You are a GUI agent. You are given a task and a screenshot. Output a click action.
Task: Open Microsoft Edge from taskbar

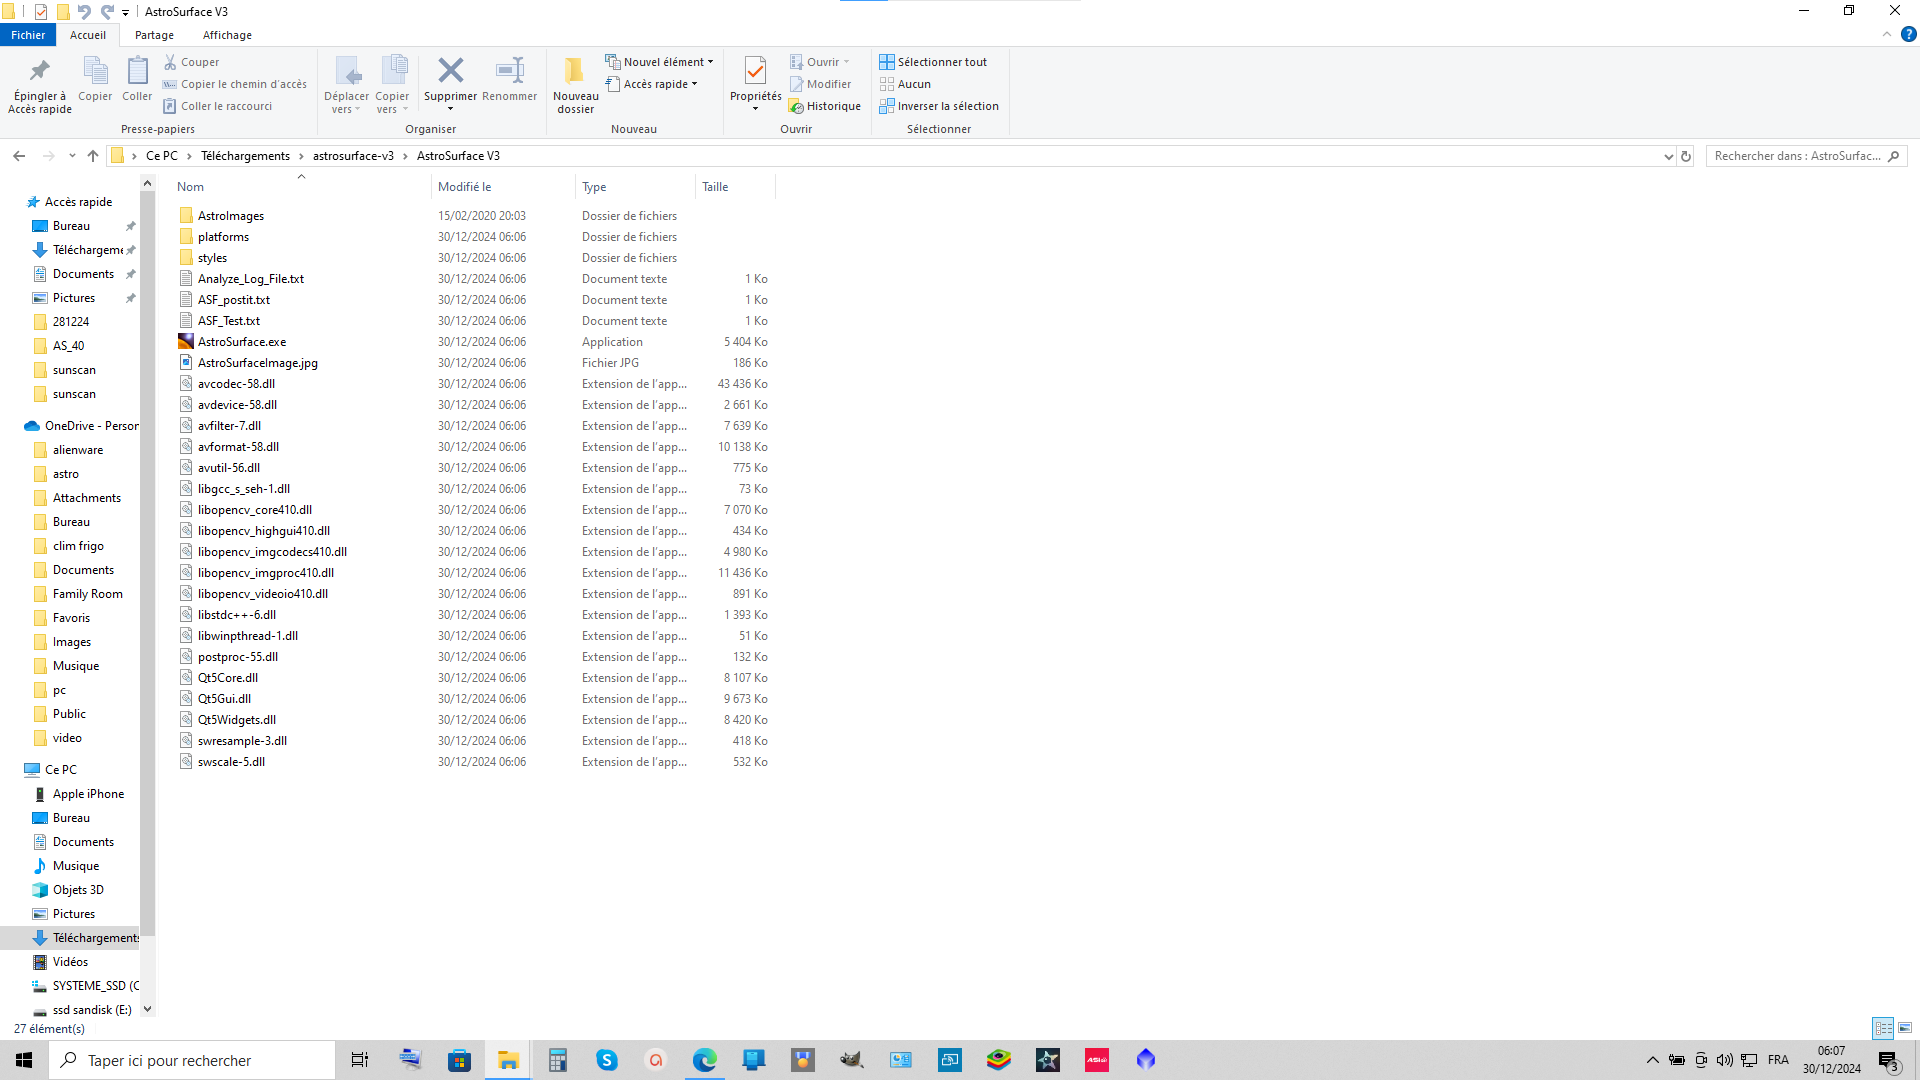pyautogui.click(x=705, y=1060)
